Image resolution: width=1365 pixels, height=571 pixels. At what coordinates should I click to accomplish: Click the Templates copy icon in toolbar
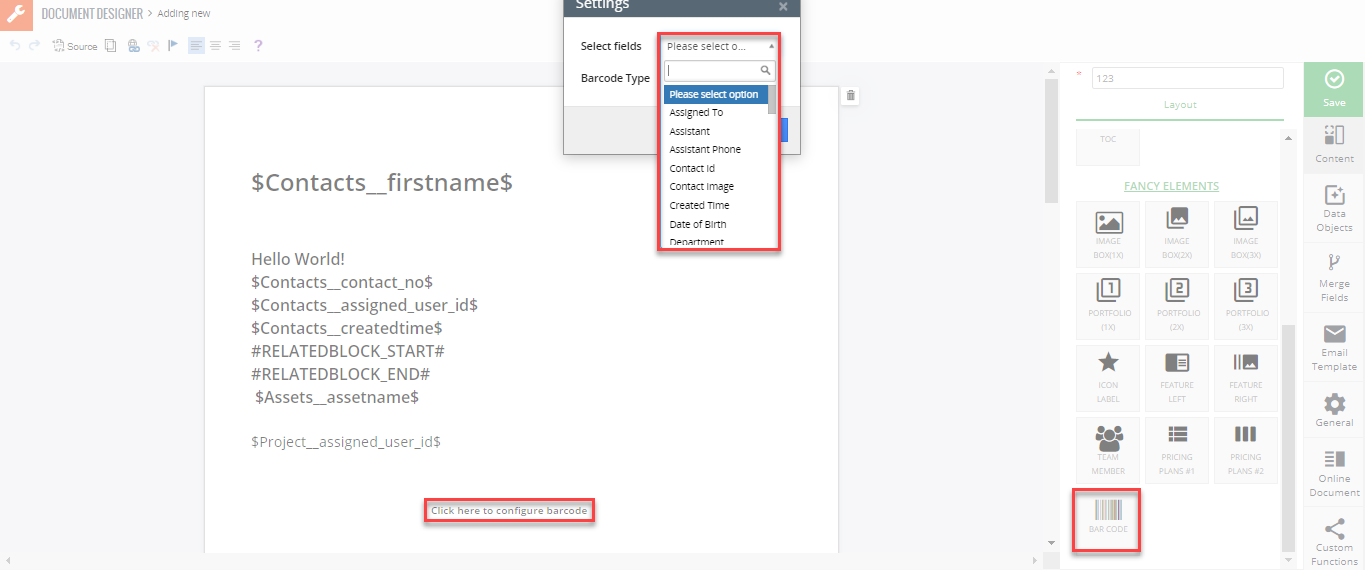(x=110, y=45)
